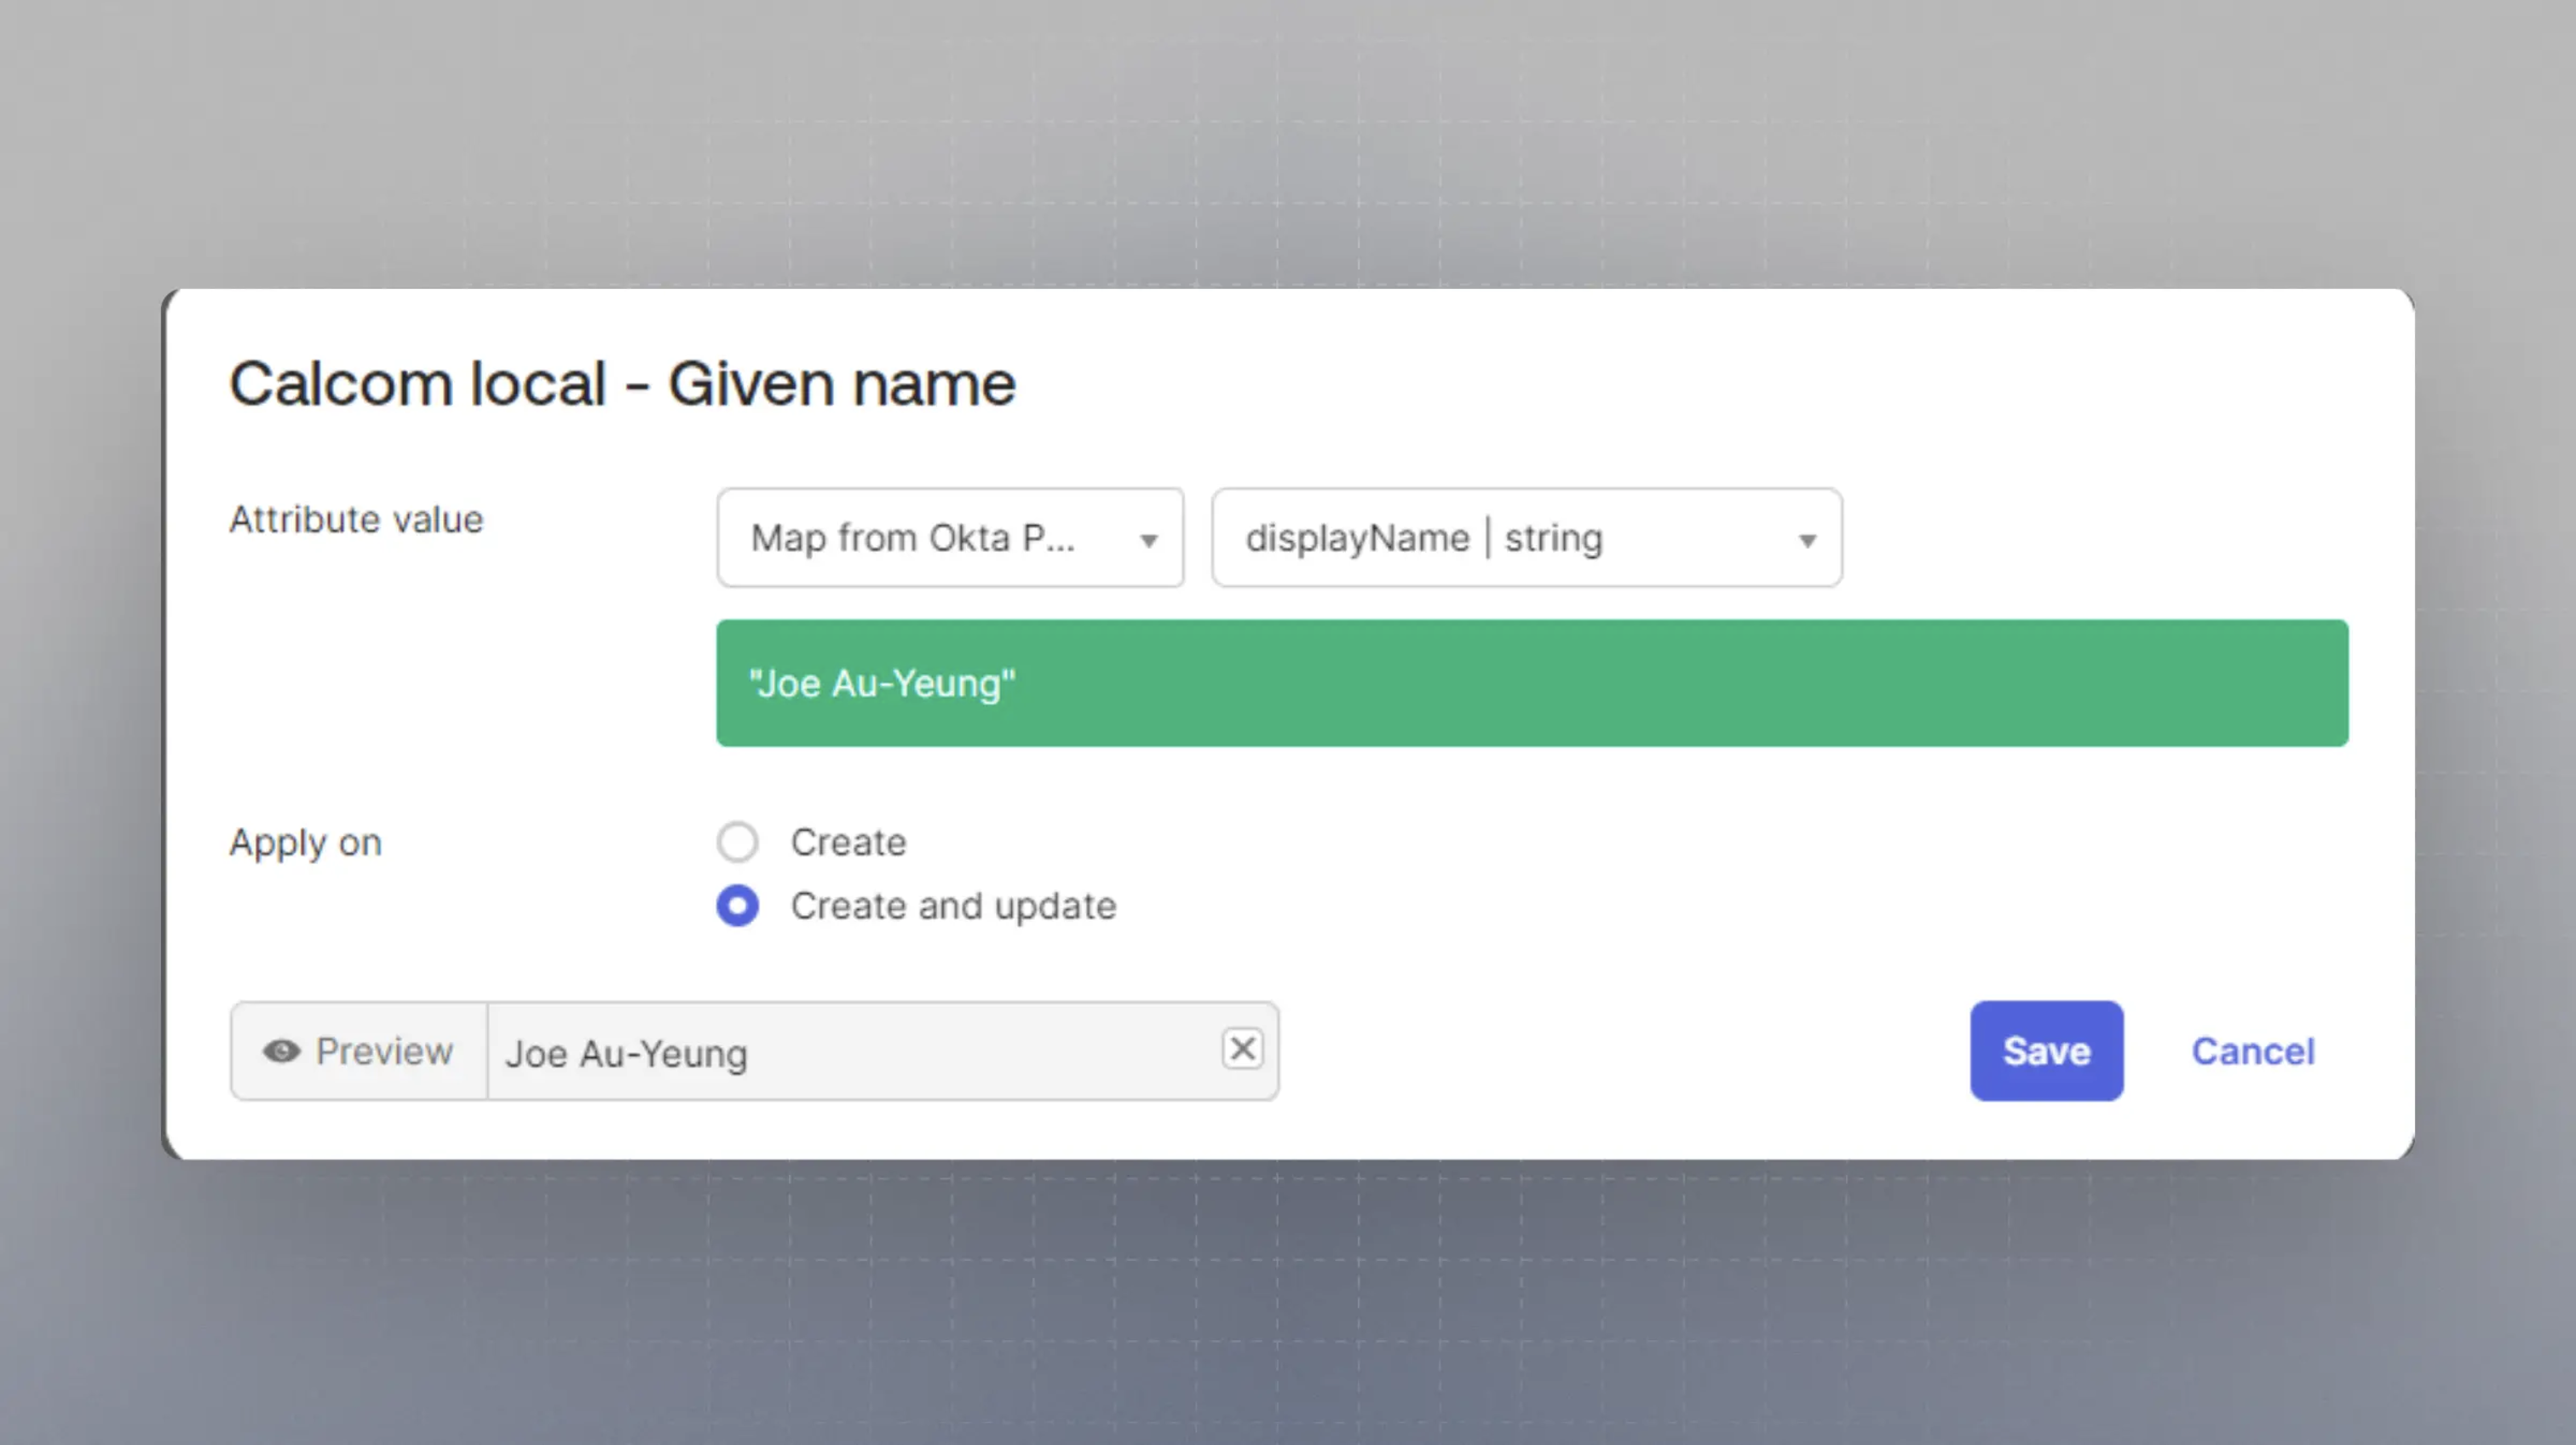Select Create and update radio button
The width and height of the screenshot is (2576, 1445).
[738, 906]
